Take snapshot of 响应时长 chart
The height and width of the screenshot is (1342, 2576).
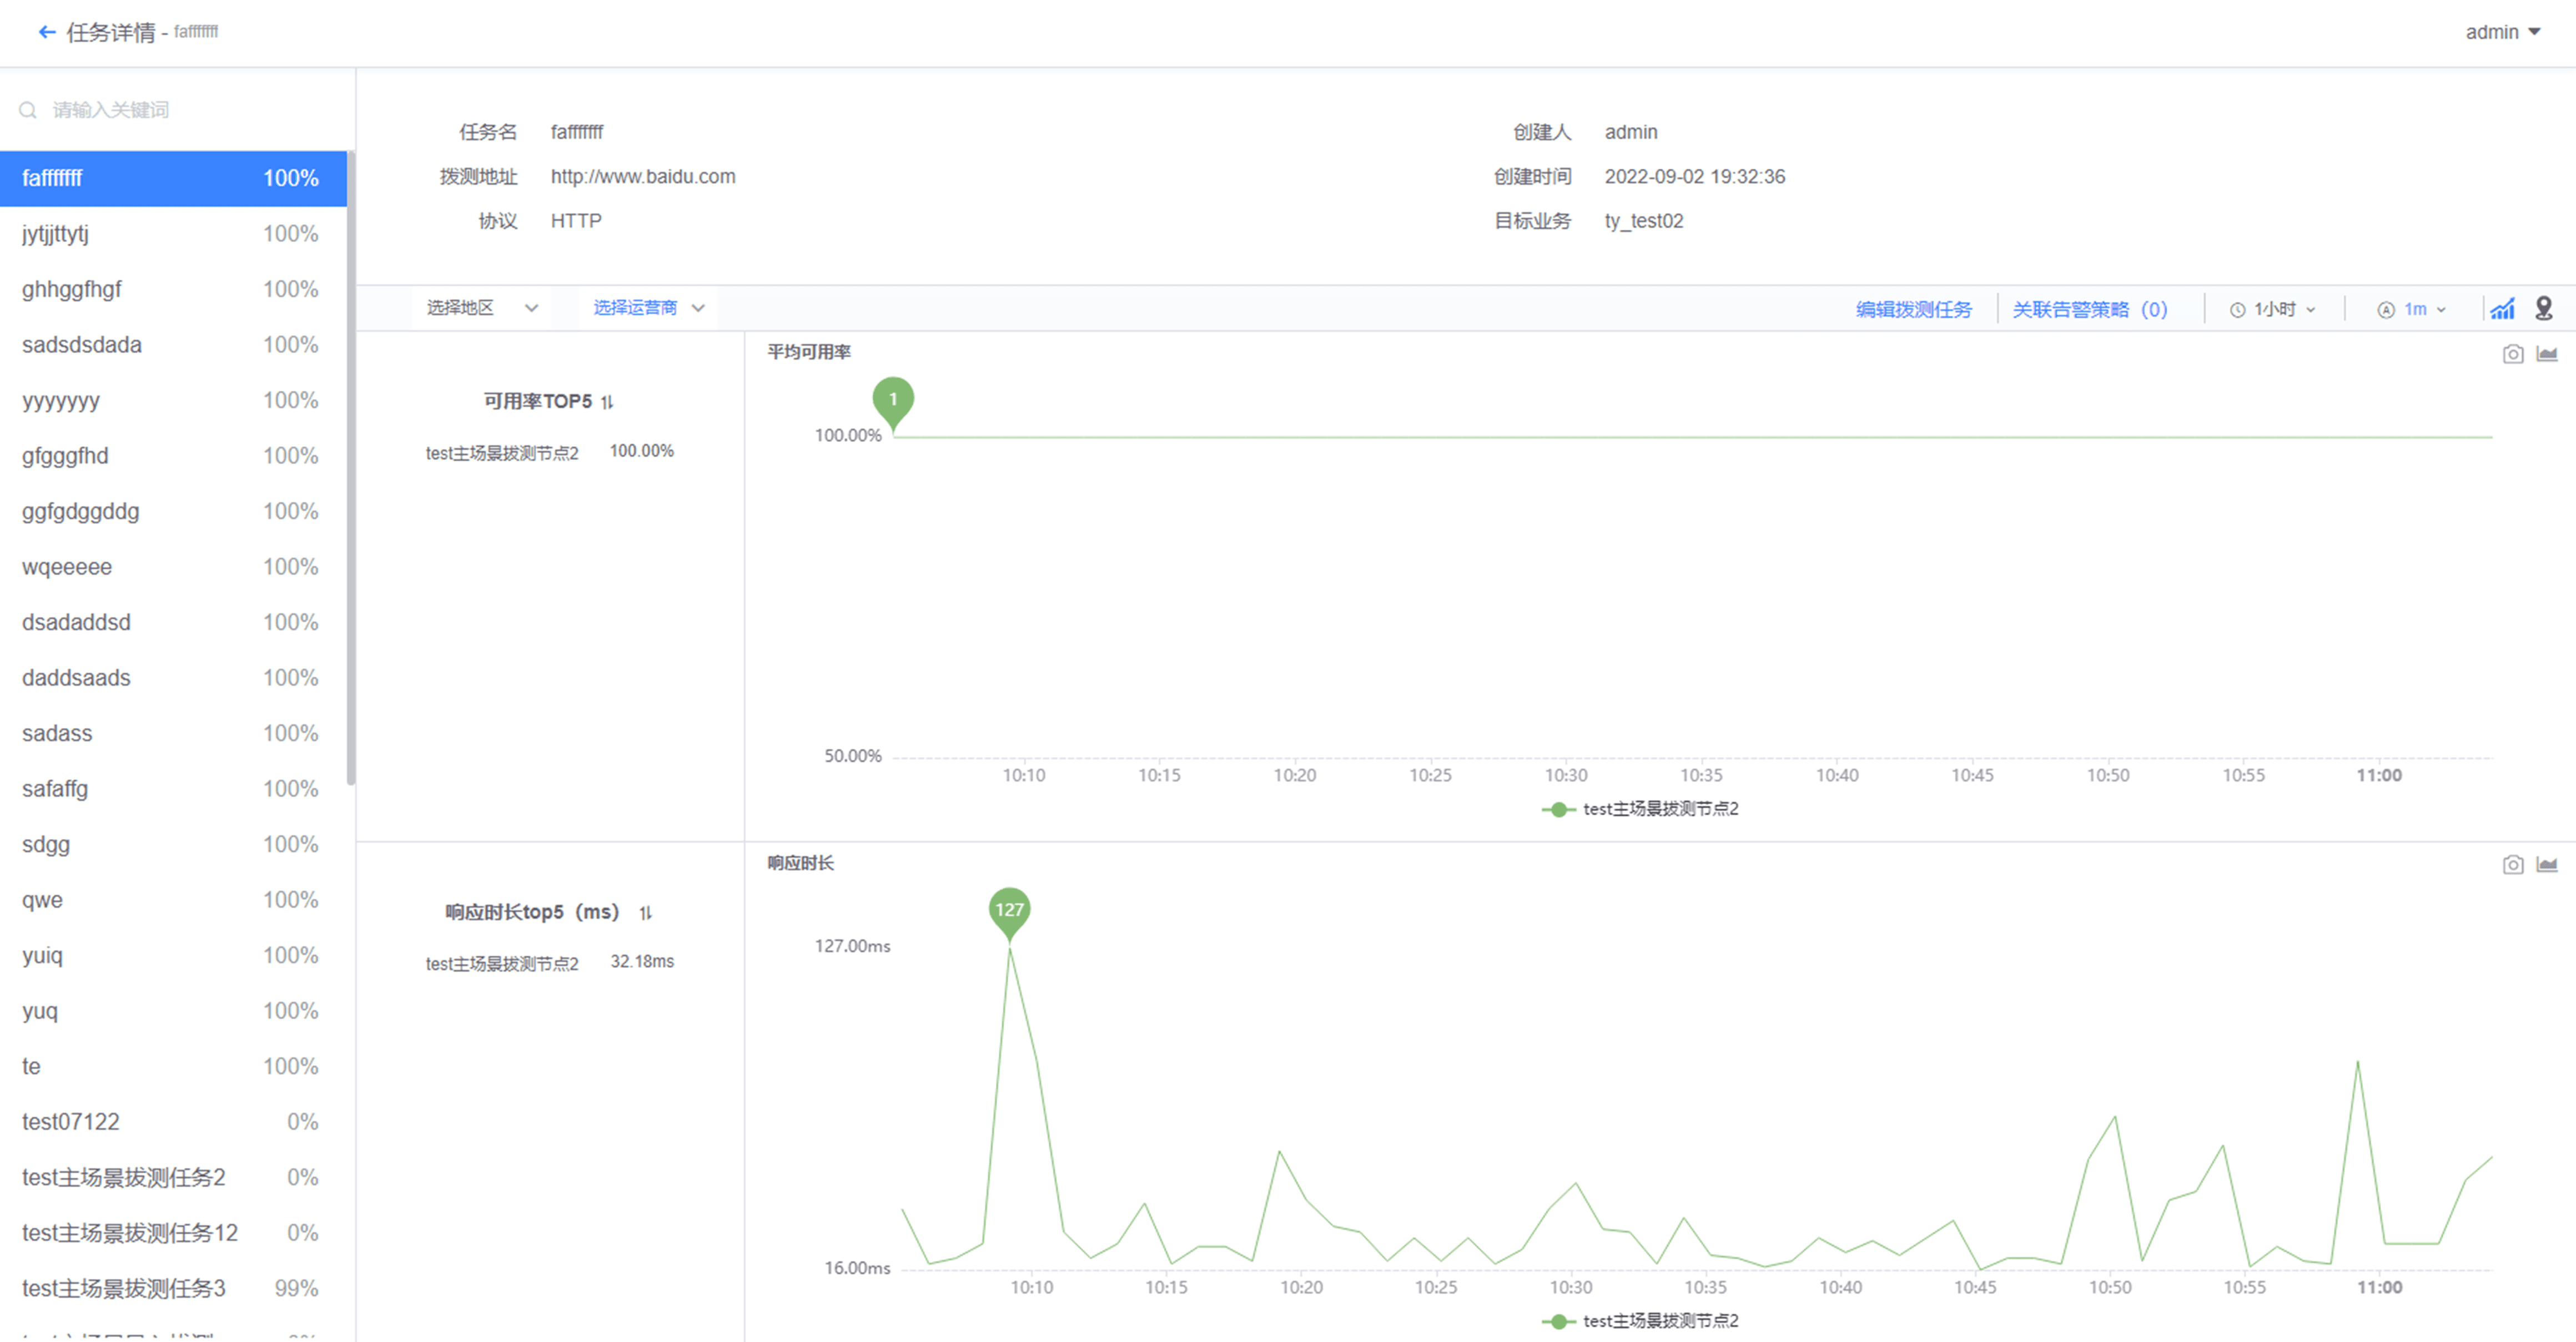click(x=2513, y=865)
